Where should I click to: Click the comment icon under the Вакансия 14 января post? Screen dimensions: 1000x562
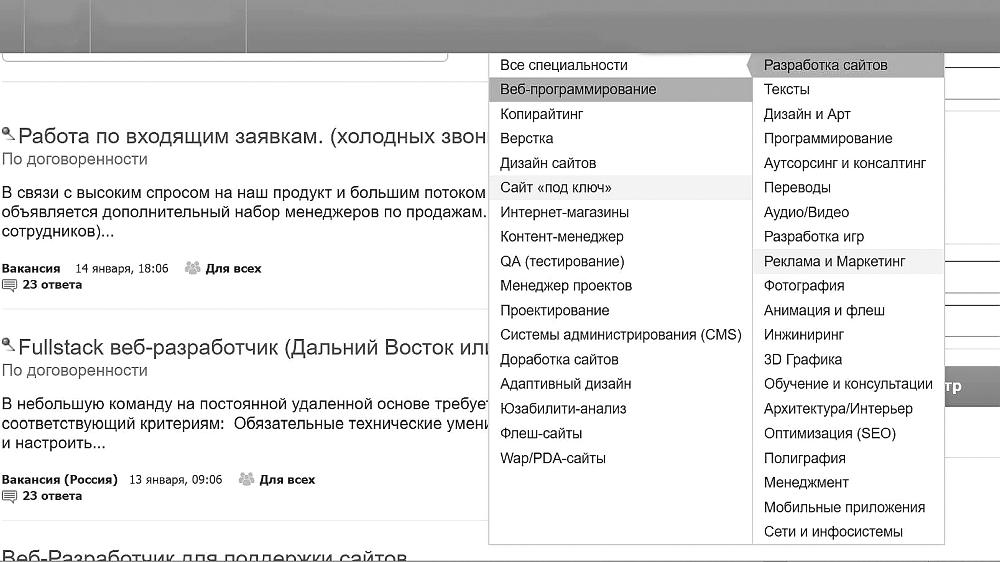click(x=10, y=285)
